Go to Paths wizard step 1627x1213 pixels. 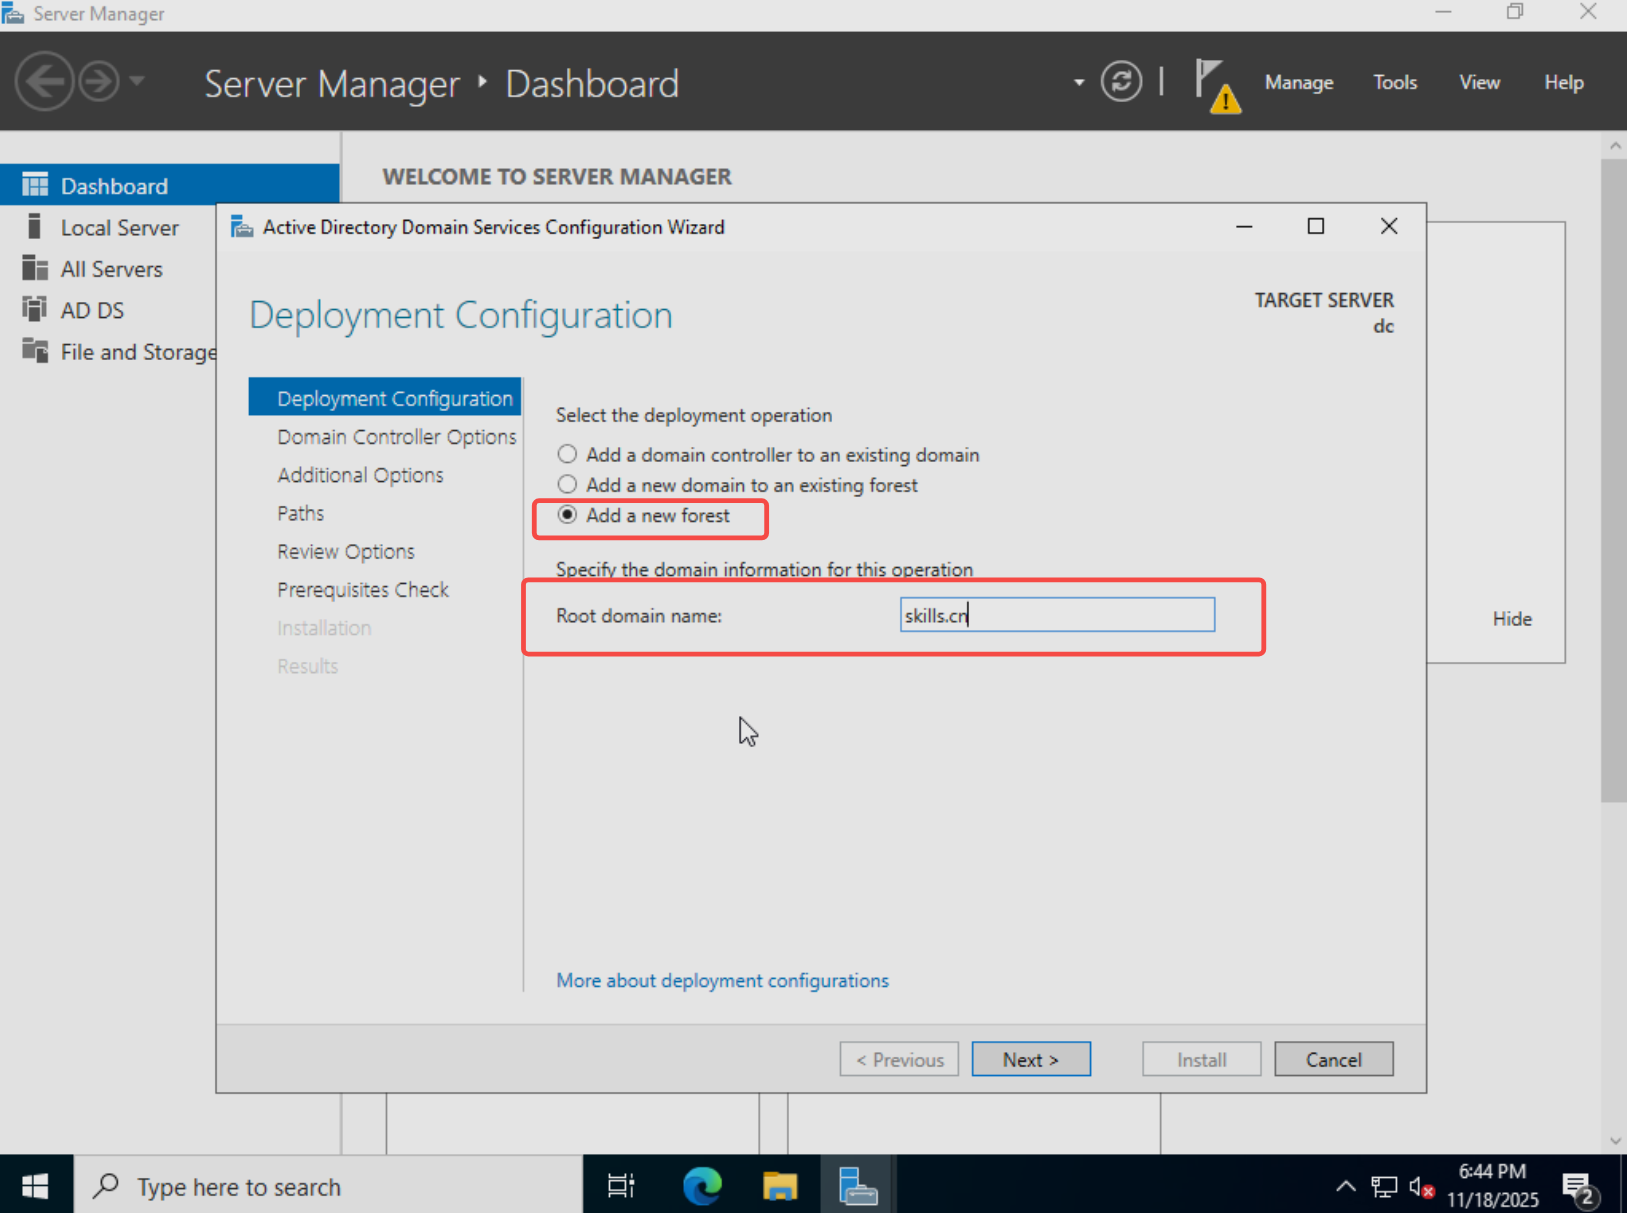[301, 513]
